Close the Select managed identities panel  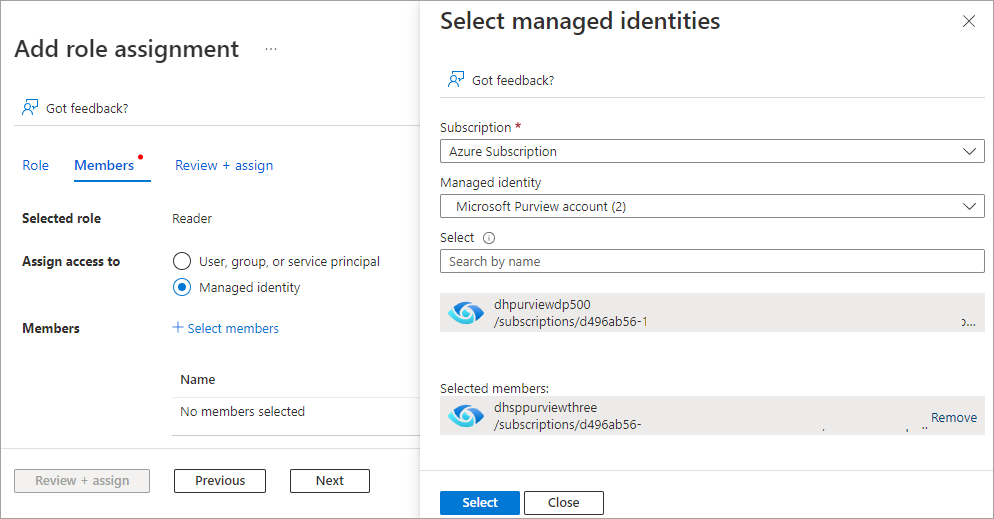click(969, 21)
